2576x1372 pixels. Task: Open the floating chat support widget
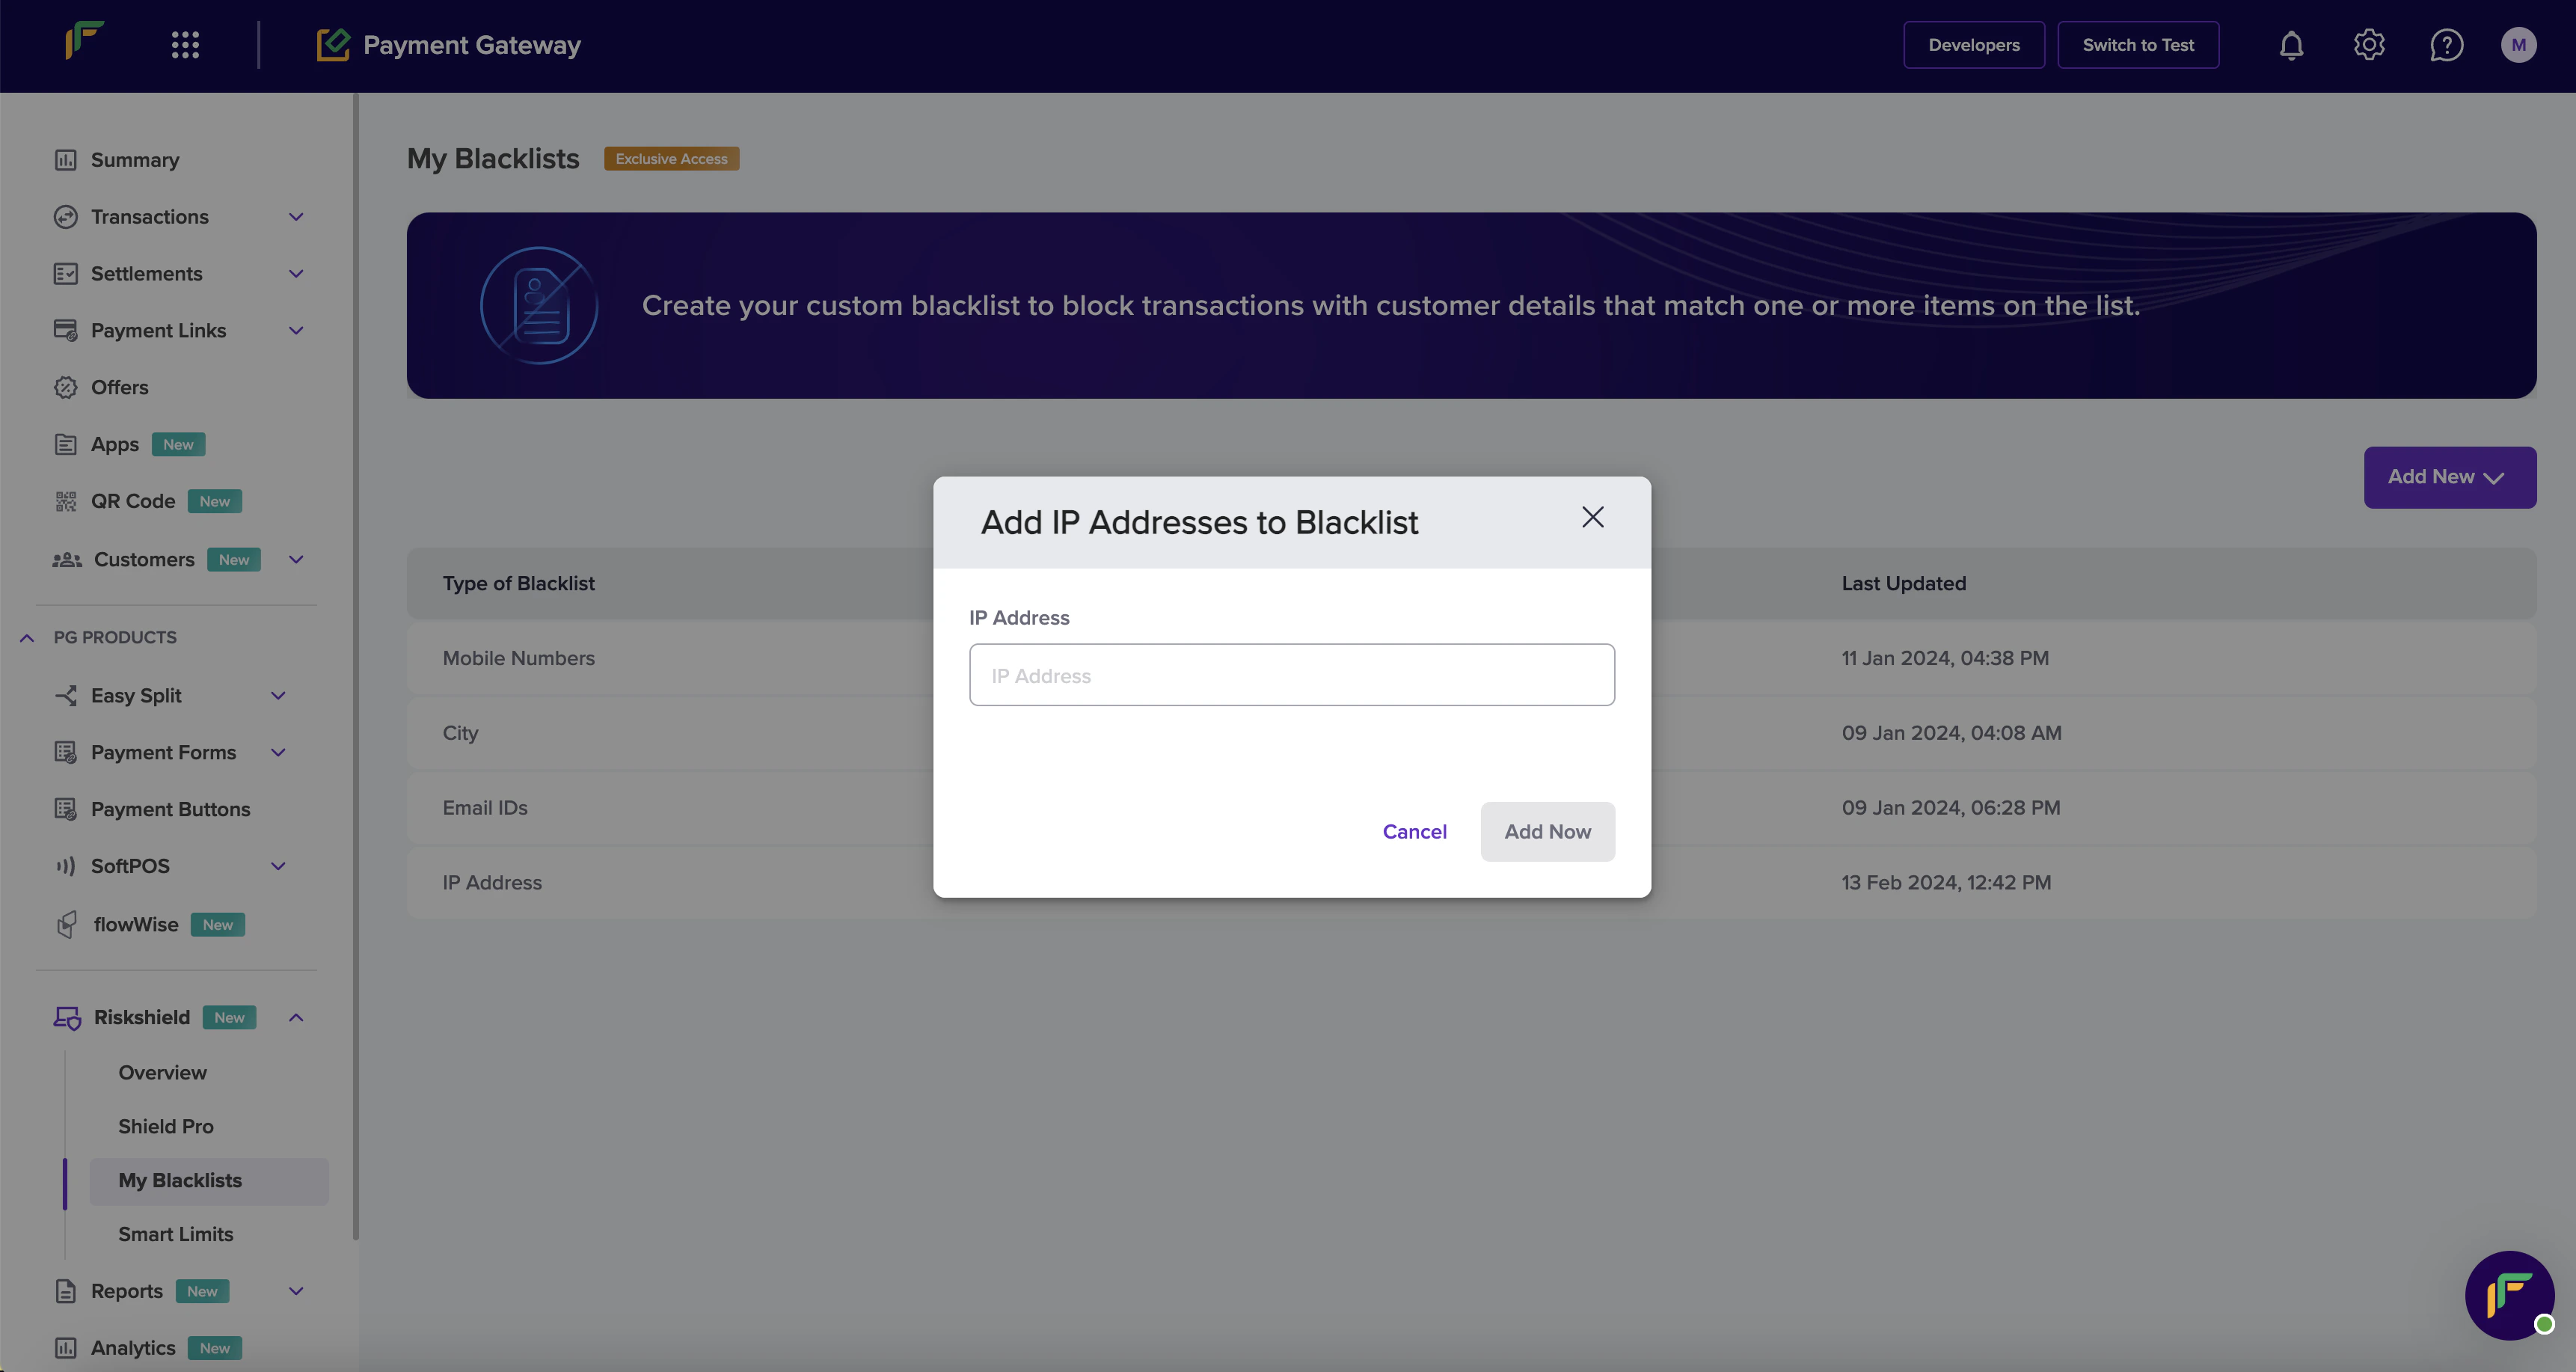pyautogui.click(x=2509, y=1295)
